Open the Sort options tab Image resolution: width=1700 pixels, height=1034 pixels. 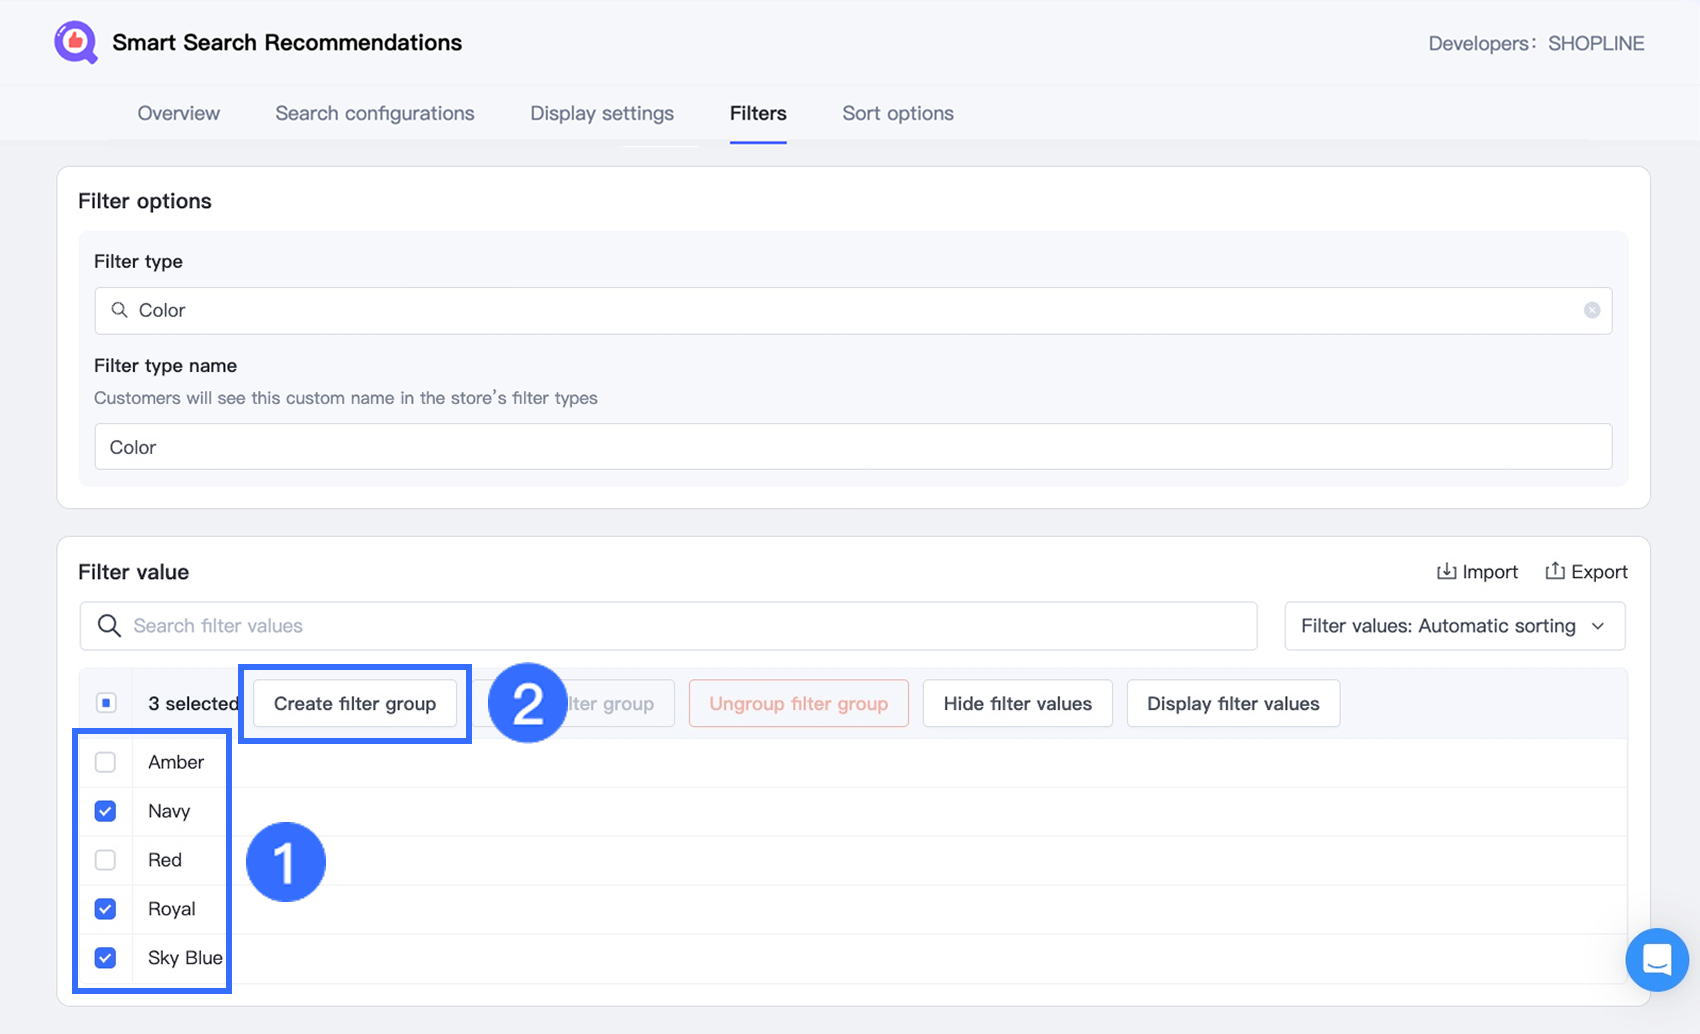(x=897, y=113)
